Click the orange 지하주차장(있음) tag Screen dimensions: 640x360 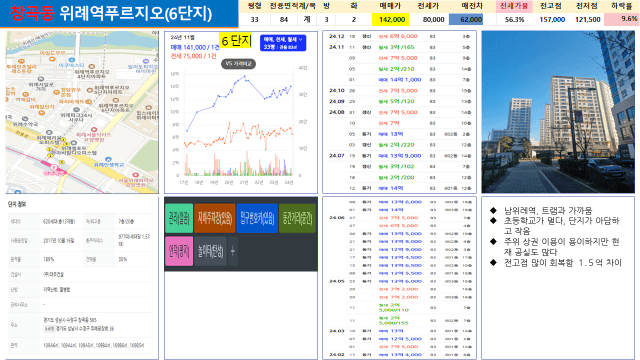click(x=215, y=218)
